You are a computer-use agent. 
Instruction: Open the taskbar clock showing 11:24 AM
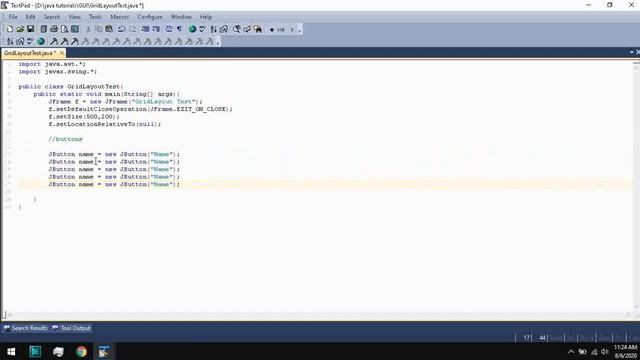click(625, 351)
